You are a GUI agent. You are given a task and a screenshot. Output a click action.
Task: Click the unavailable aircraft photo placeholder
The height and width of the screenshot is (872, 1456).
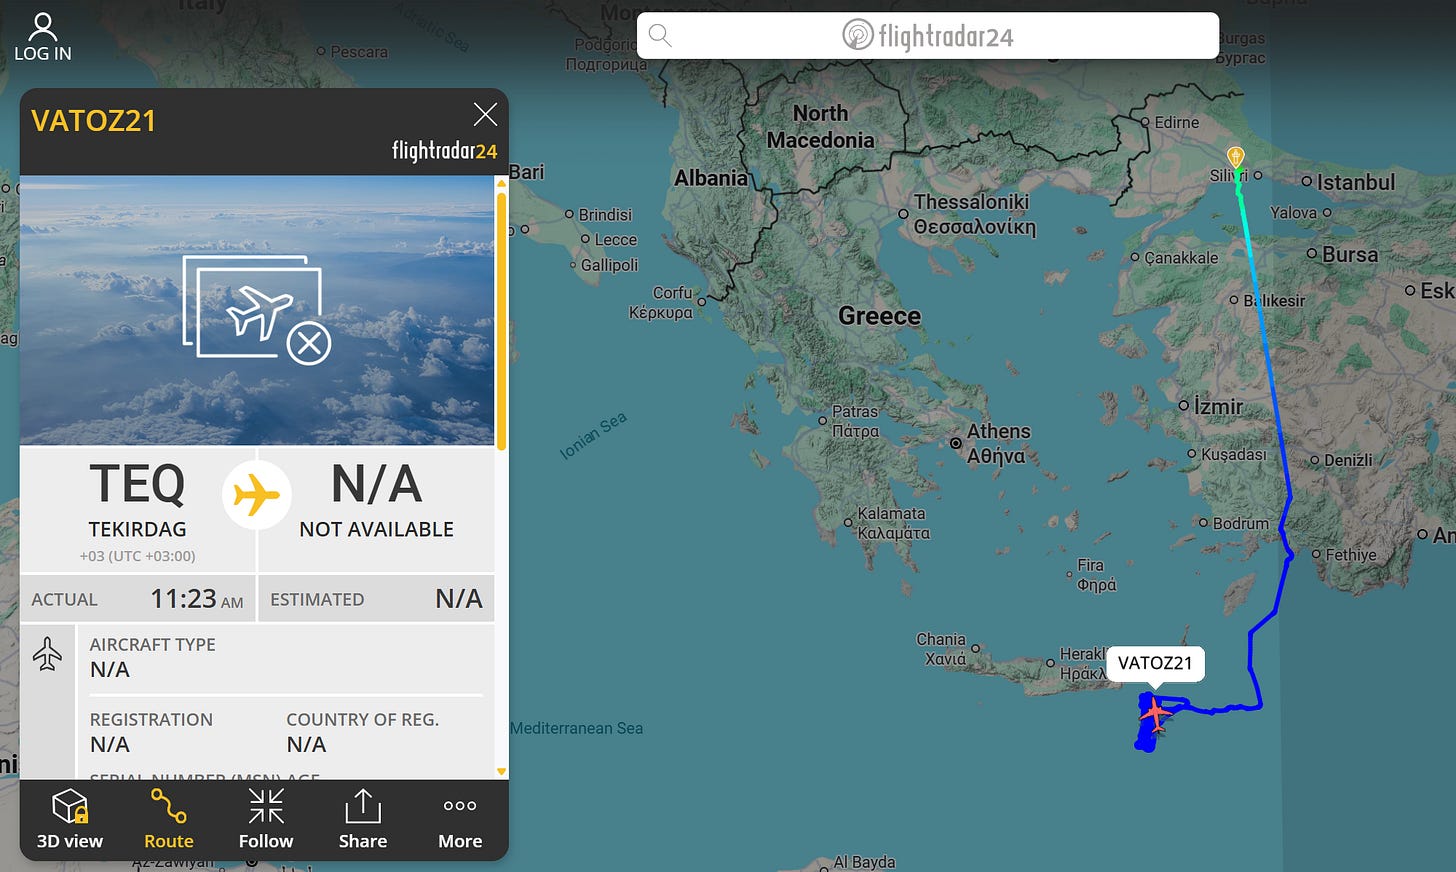(257, 310)
